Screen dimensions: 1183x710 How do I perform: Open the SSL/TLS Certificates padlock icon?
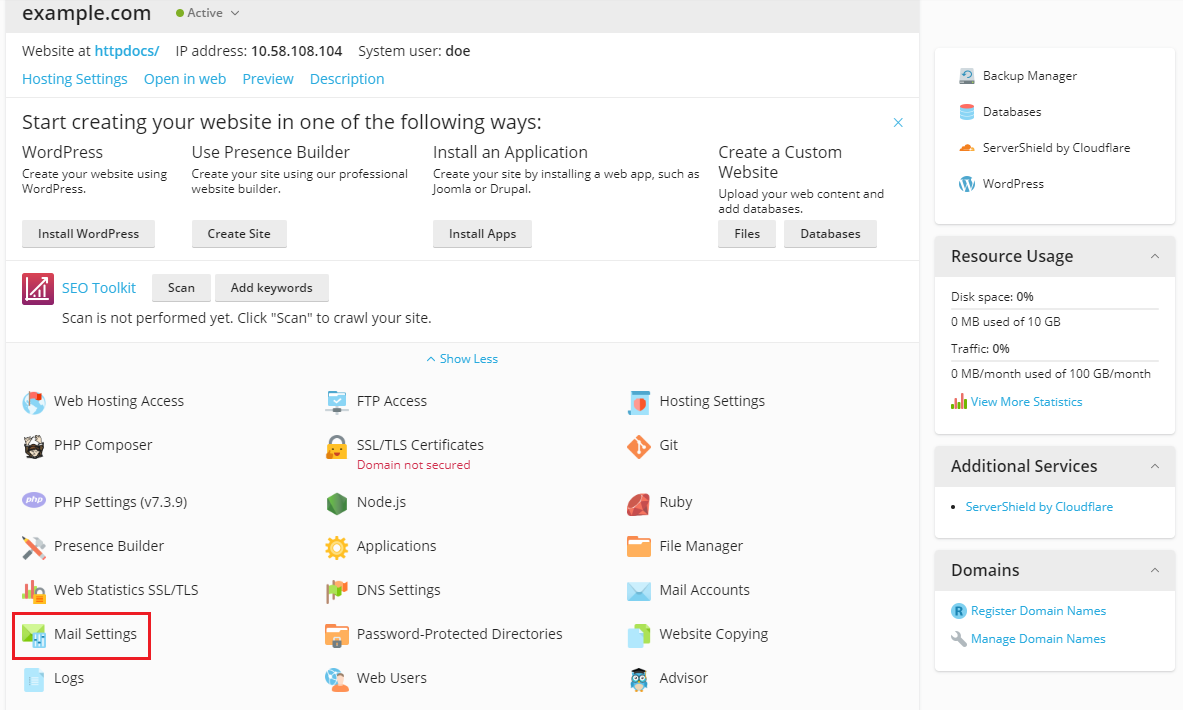[x=336, y=447]
